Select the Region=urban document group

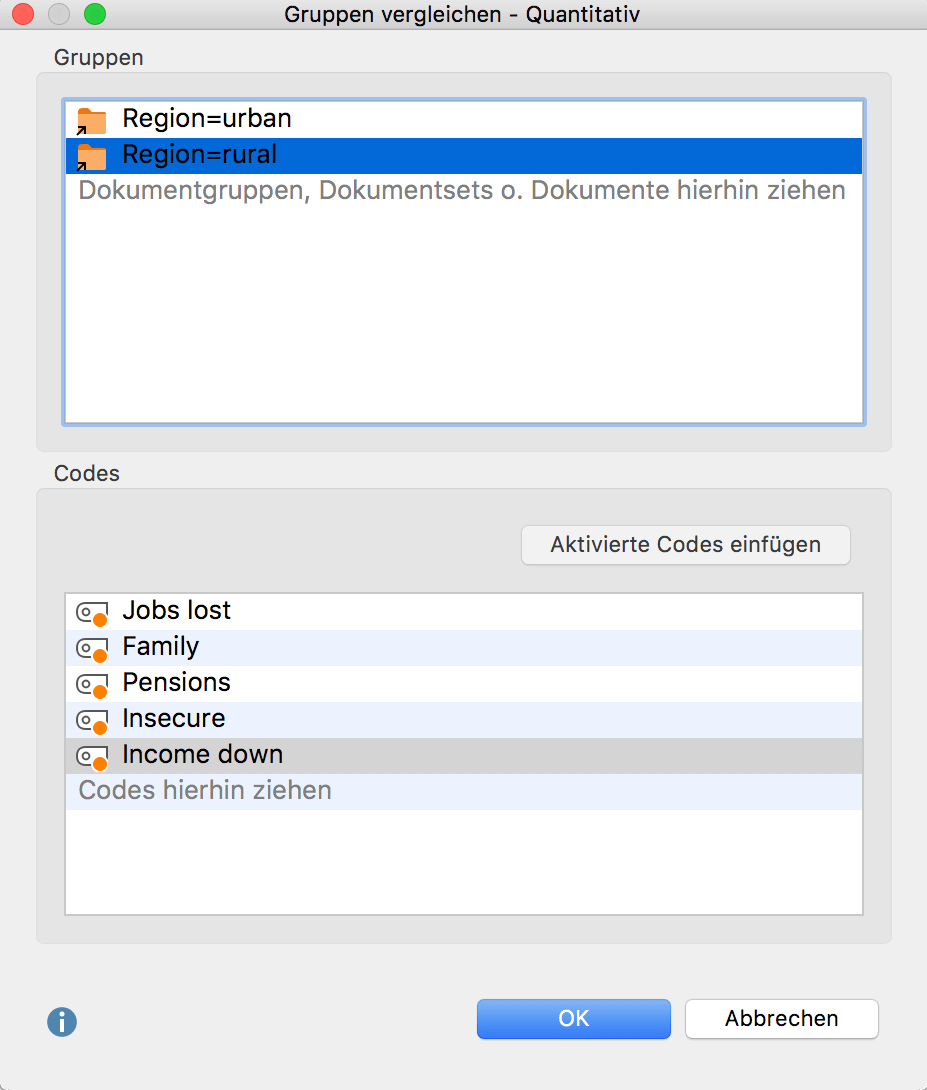(x=206, y=118)
